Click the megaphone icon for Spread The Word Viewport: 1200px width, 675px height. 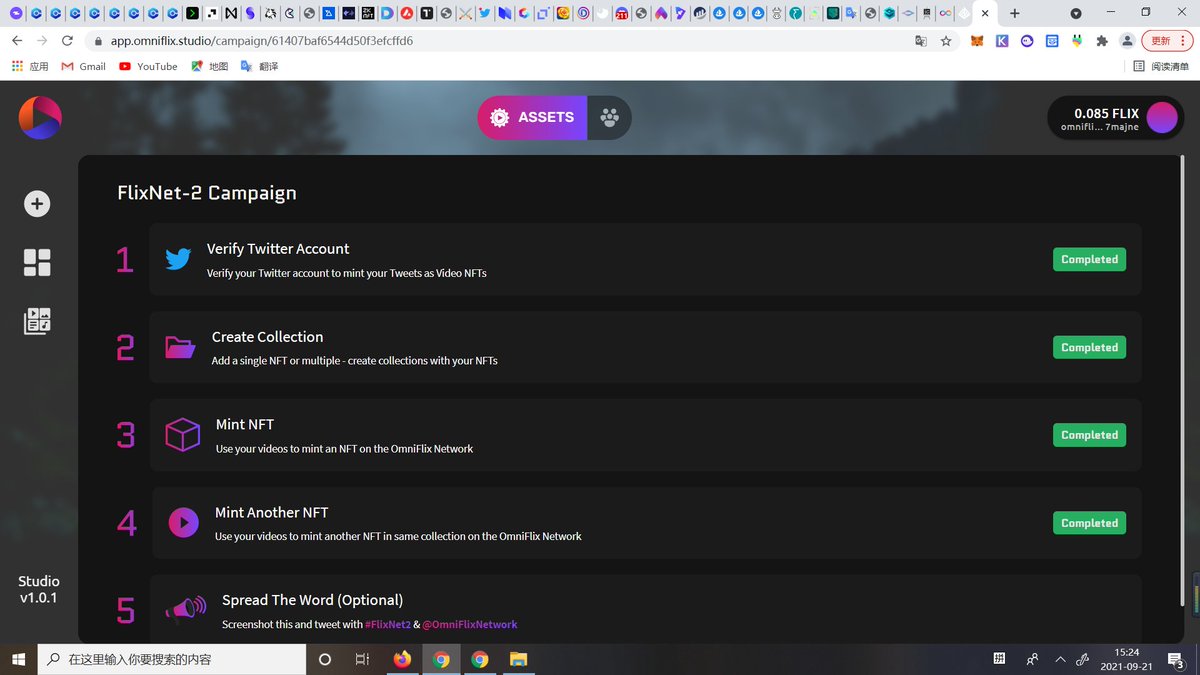[x=185, y=609]
